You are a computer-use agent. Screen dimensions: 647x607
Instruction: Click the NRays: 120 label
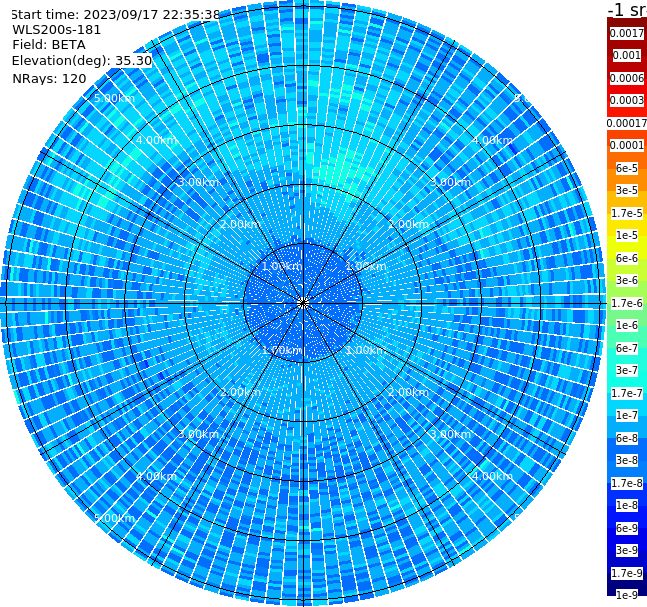click(x=49, y=78)
